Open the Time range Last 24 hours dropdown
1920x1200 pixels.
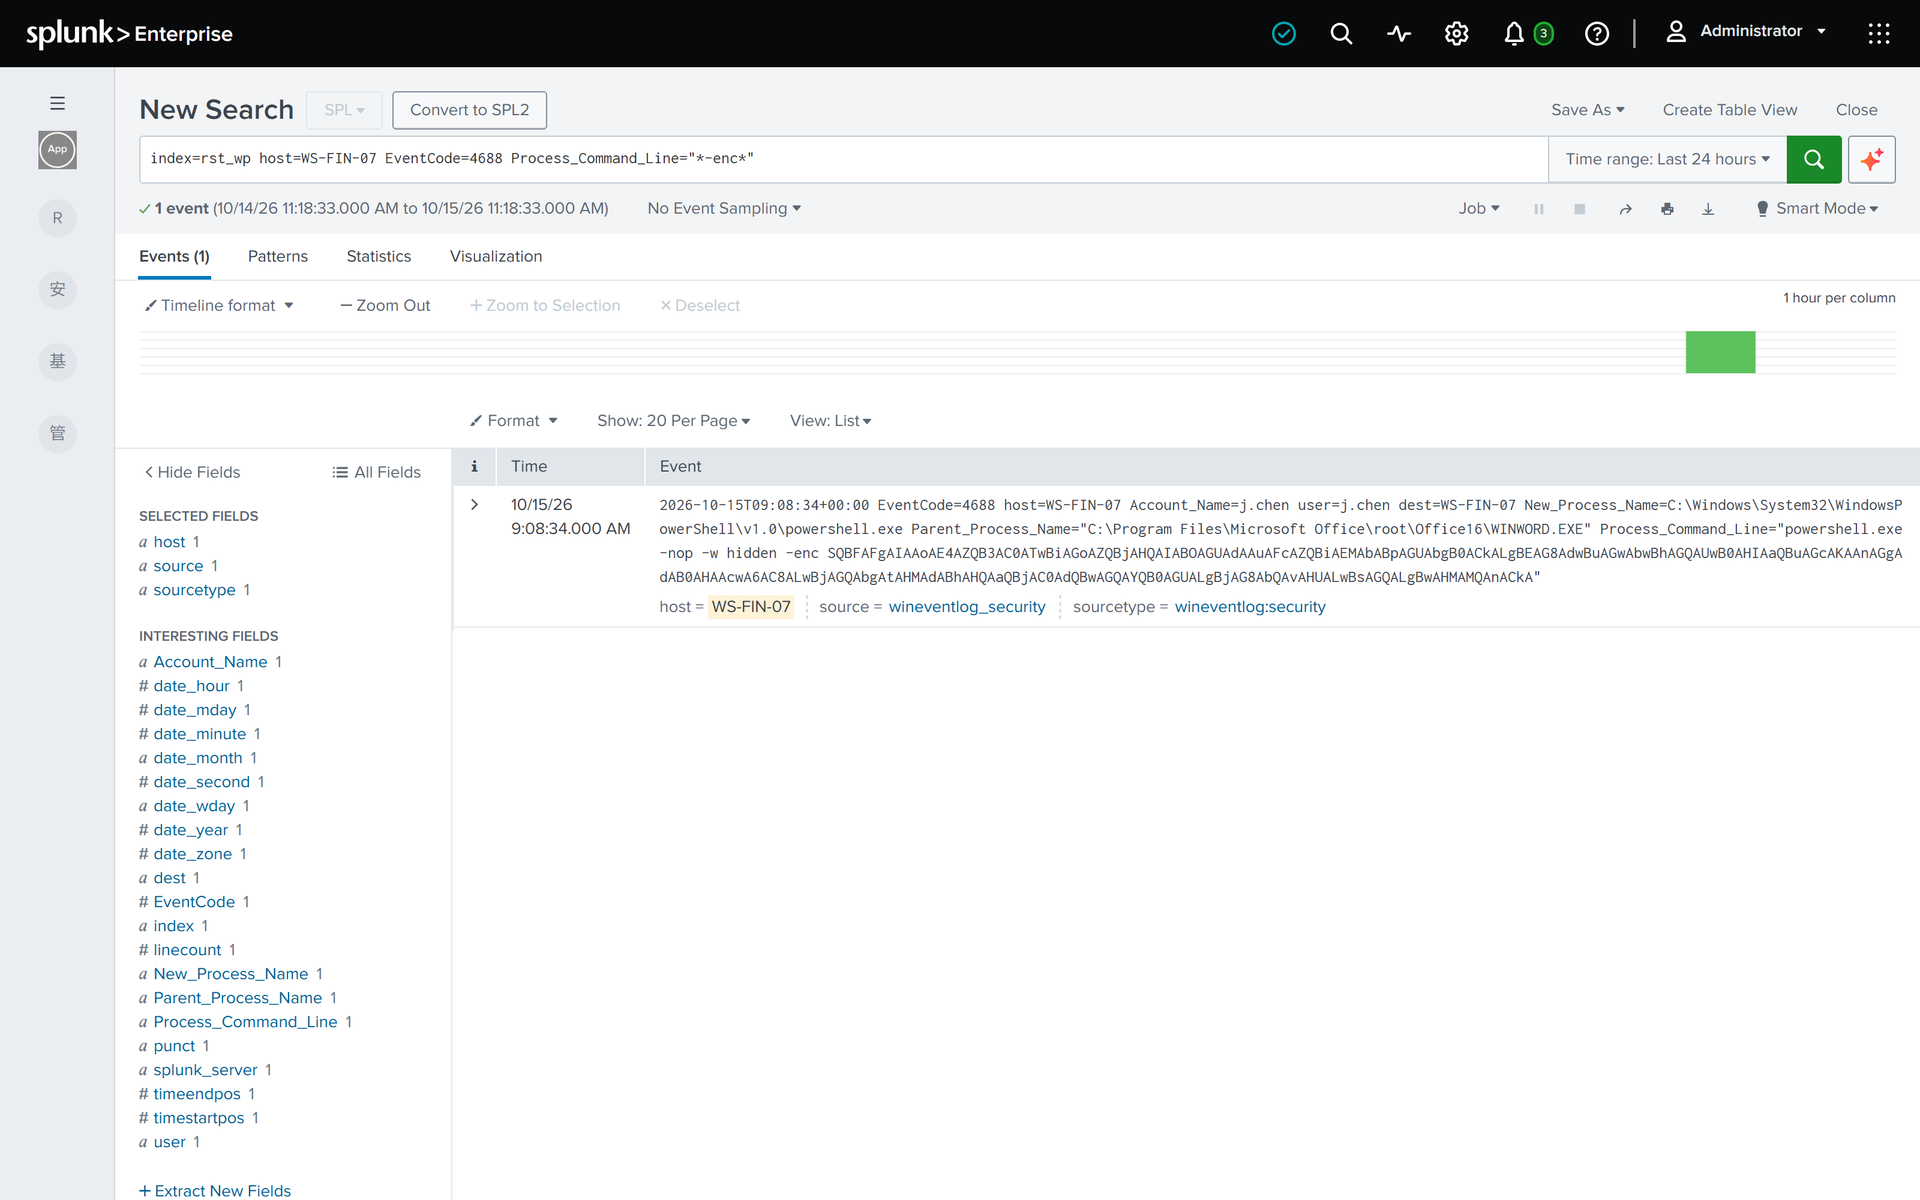[x=1667, y=159]
